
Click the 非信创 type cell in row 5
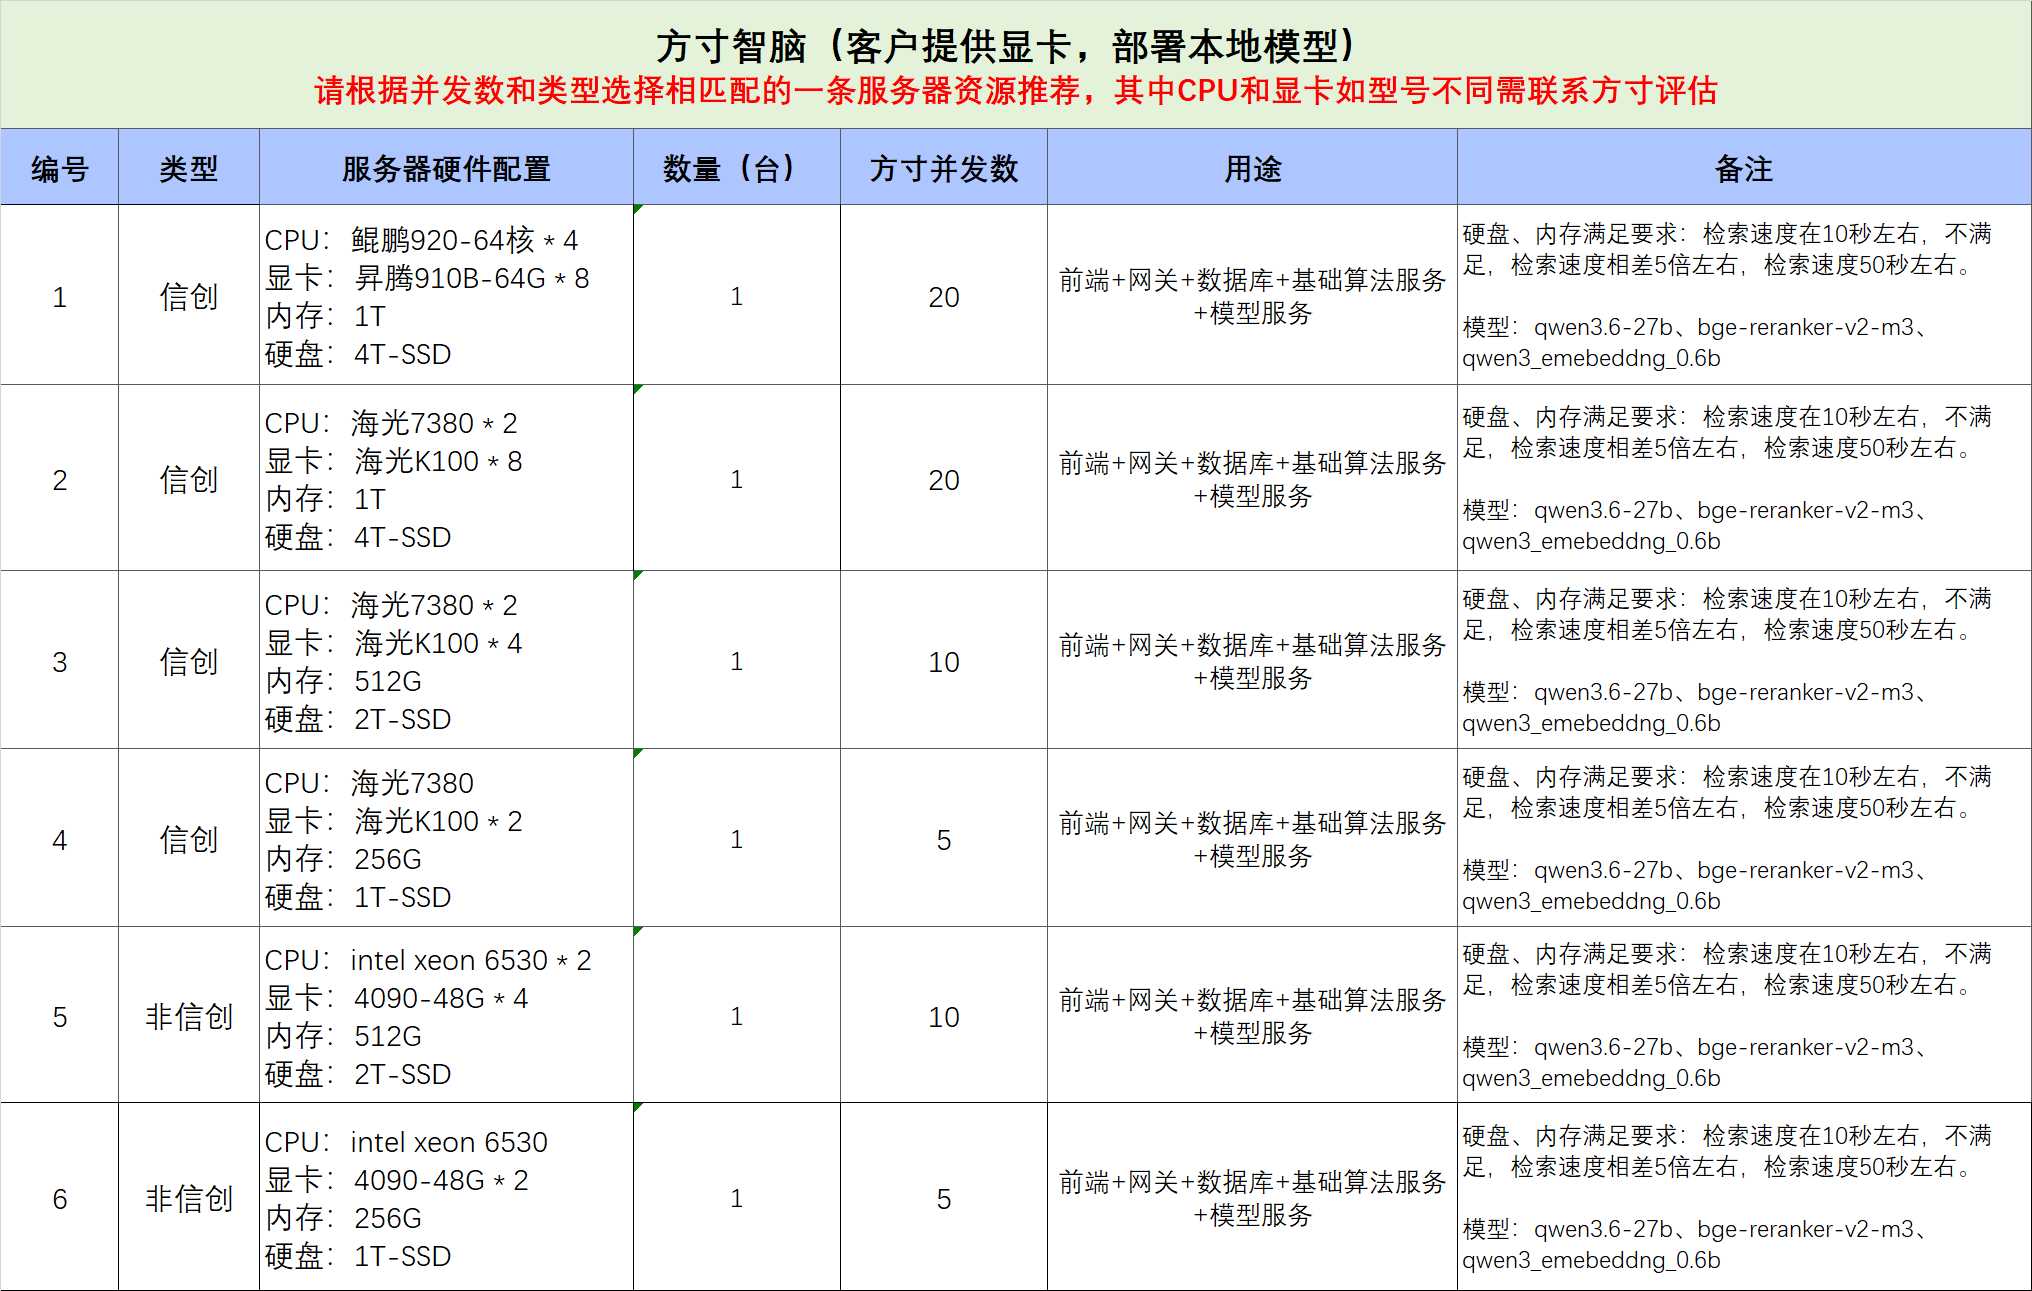point(189,1016)
